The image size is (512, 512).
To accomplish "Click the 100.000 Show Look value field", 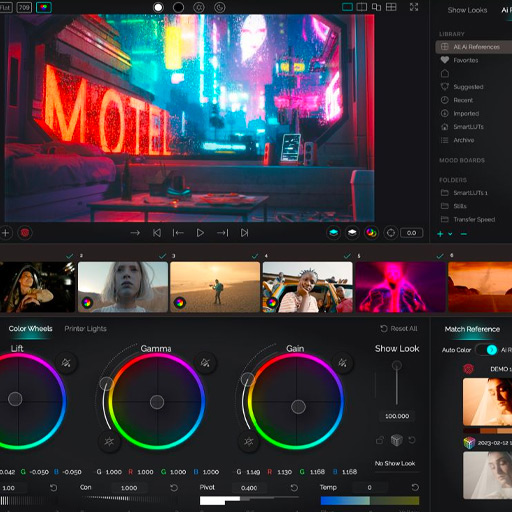I will 397,416.
